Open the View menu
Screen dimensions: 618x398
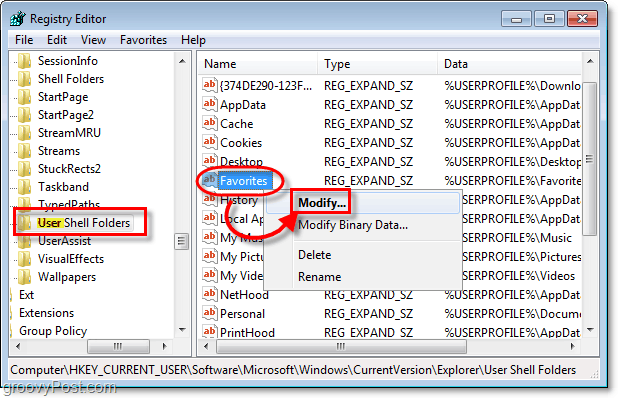coord(93,40)
